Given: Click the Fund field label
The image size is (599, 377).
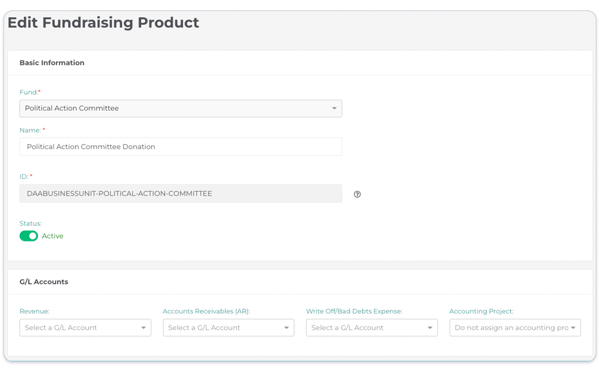Looking at the screenshot, I should click(x=30, y=92).
